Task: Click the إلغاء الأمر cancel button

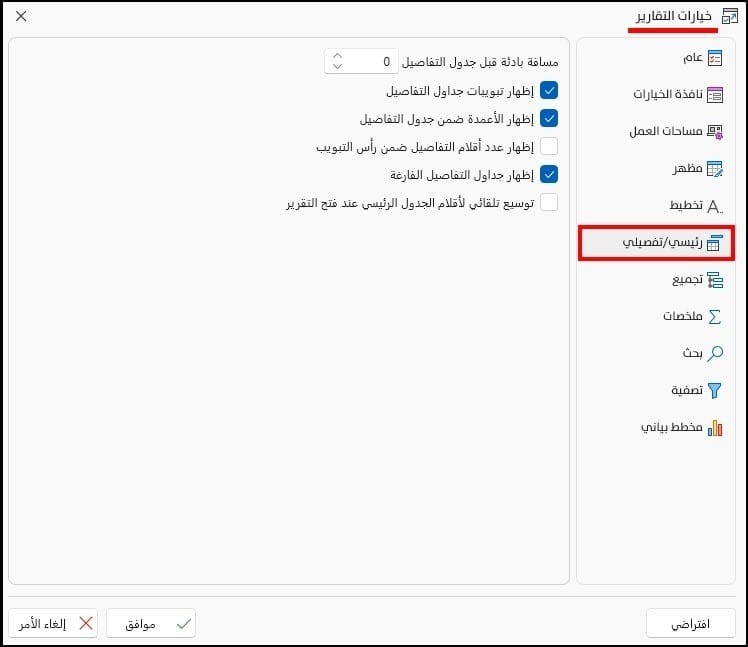Action: coord(53,623)
